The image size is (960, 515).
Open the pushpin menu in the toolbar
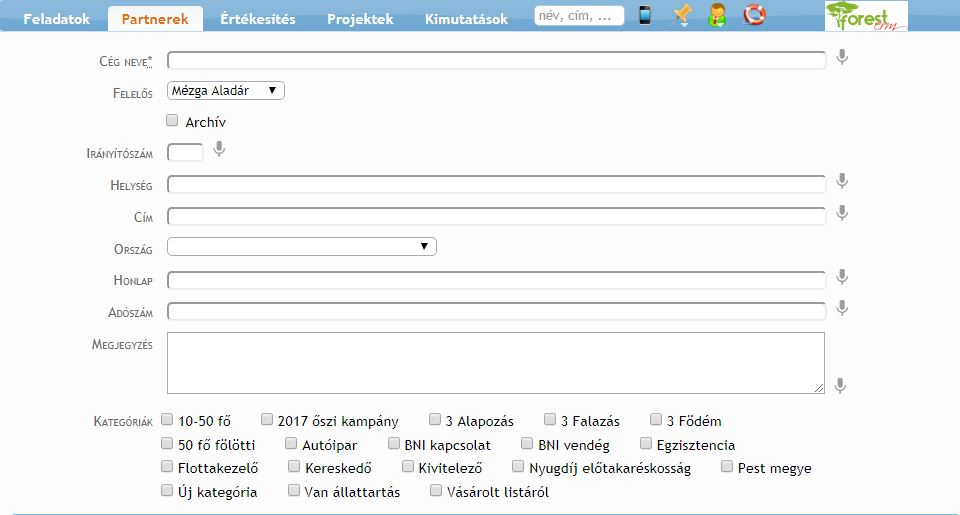[x=681, y=16]
